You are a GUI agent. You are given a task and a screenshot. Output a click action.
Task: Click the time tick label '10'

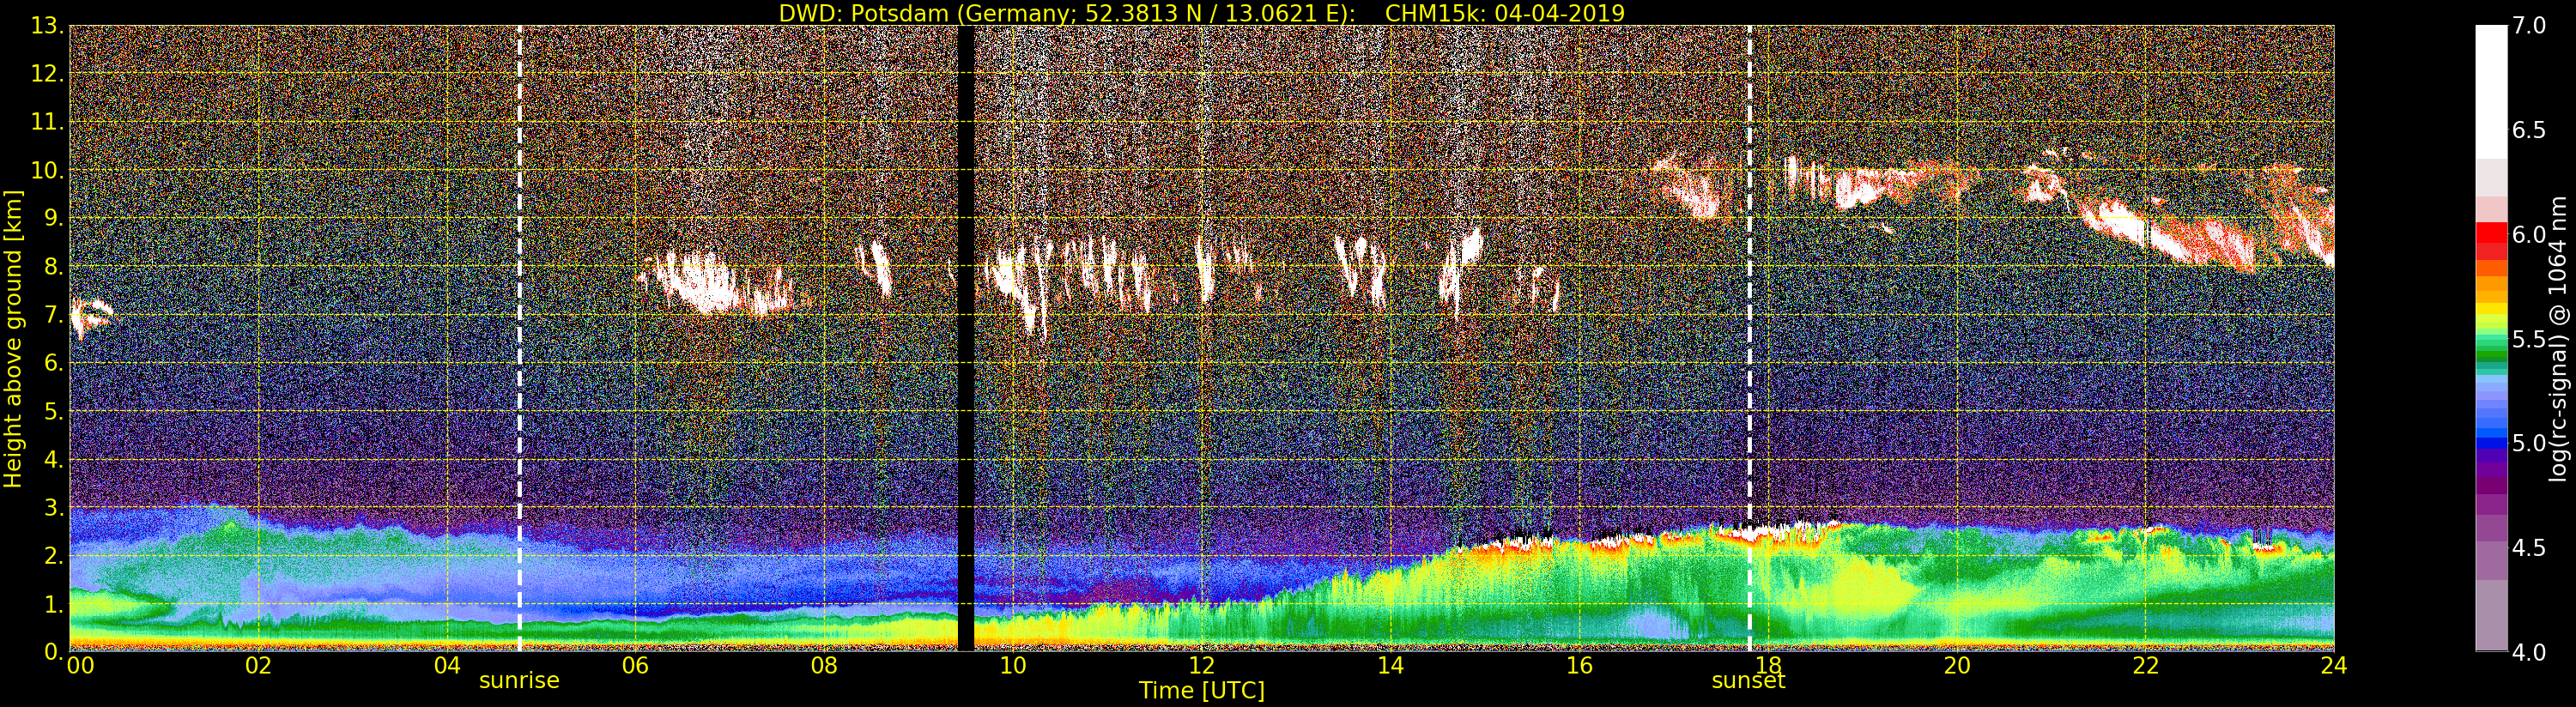[1013, 666]
